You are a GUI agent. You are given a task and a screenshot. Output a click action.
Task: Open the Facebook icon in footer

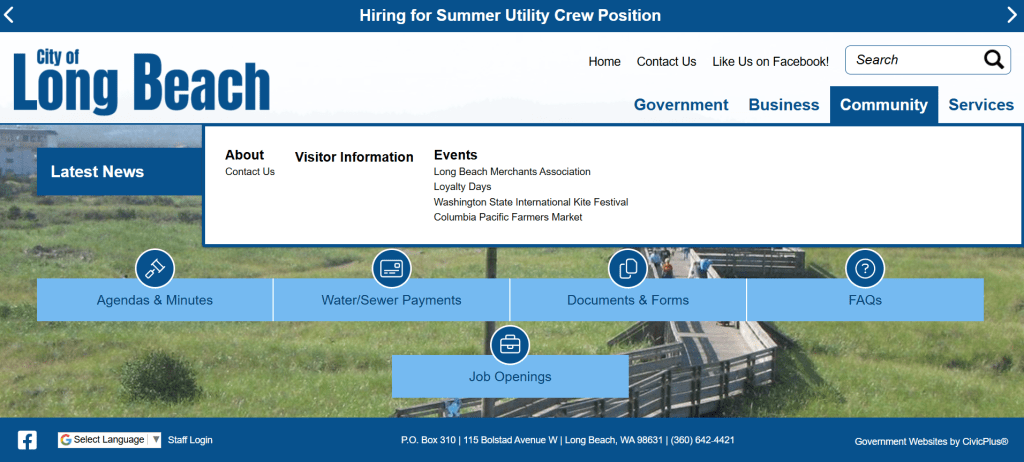coord(27,440)
